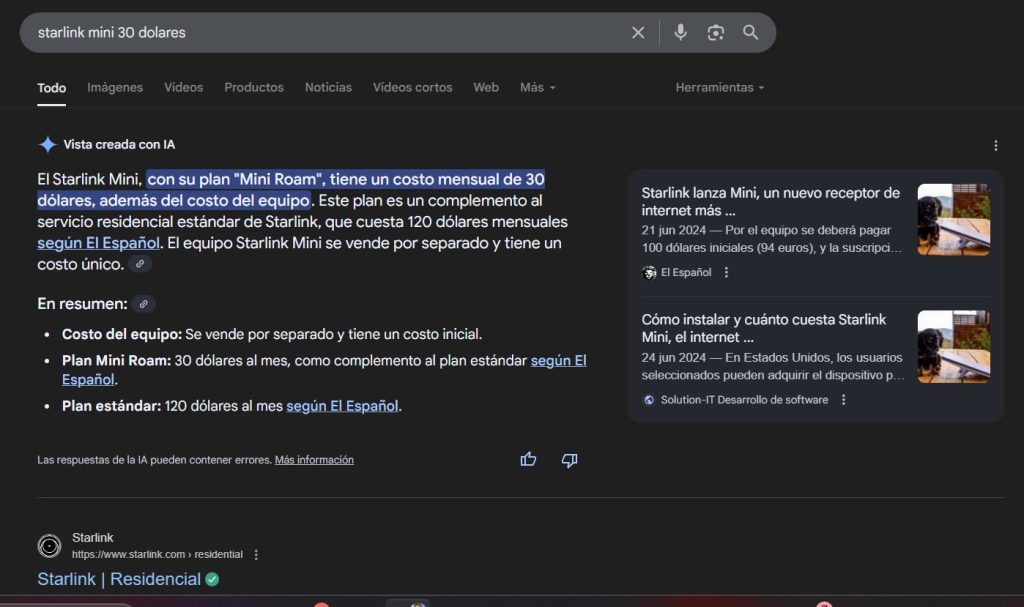This screenshot has height=607, width=1024.
Task: Click the 'Costo del equipo:' bullet text
Action: (122, 335)
